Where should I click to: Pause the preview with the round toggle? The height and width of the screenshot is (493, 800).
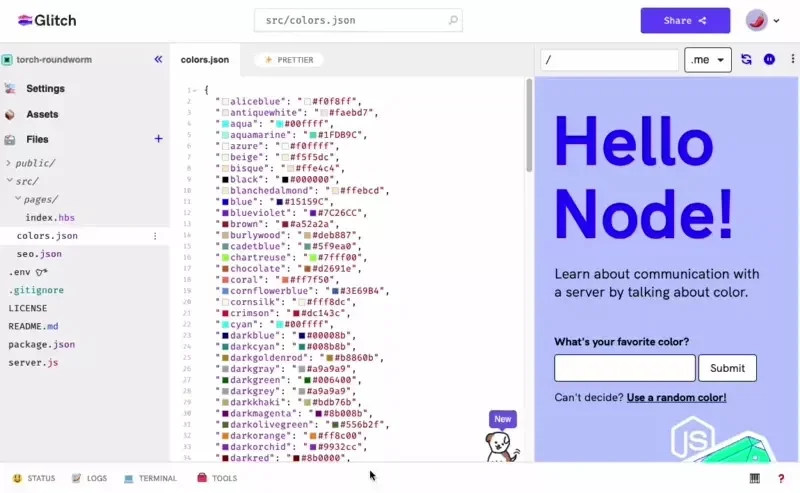[x=769, y=60]
